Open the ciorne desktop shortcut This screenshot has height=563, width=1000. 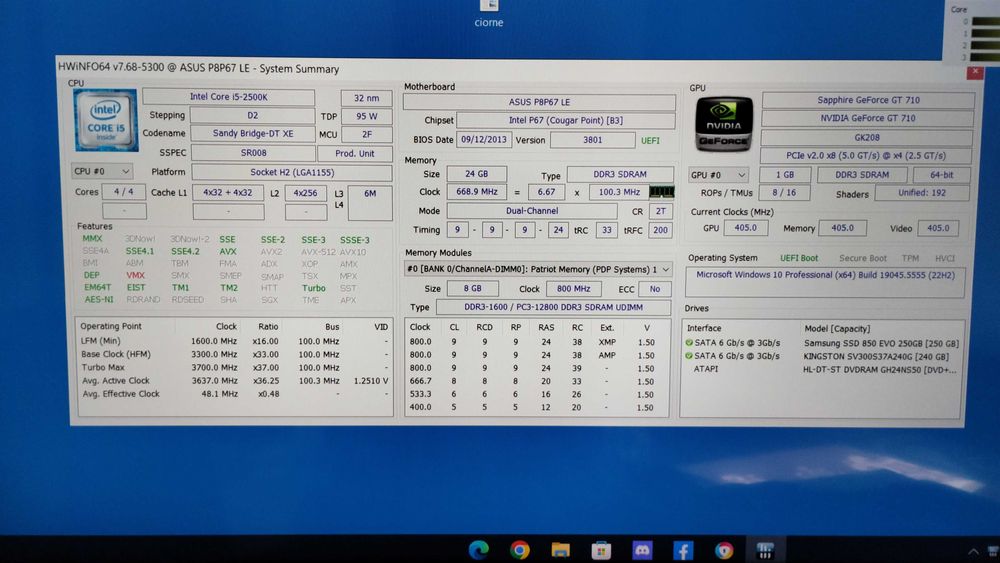click(489, 14)
